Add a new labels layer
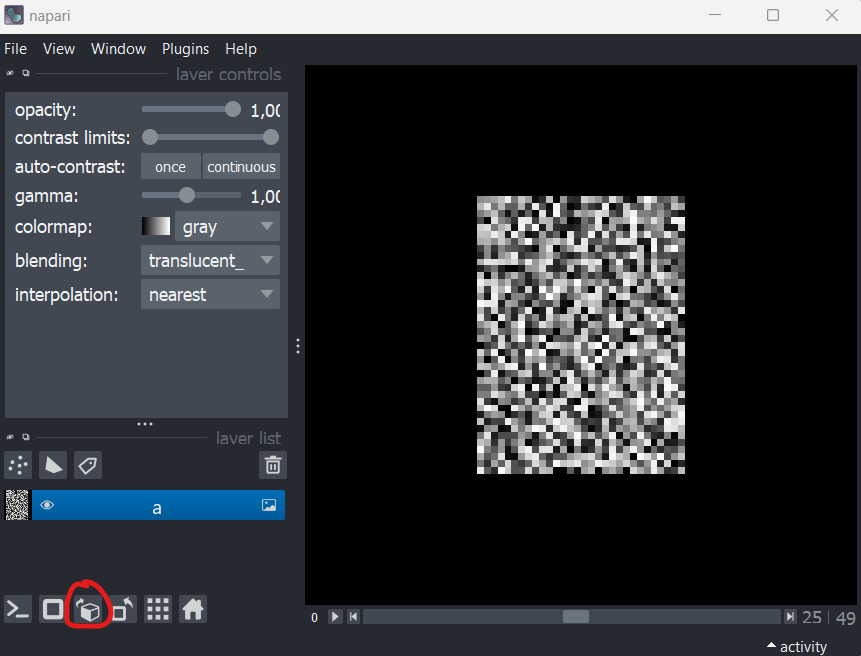The height and width of the screenshot is (656, 861). (87, 465)
